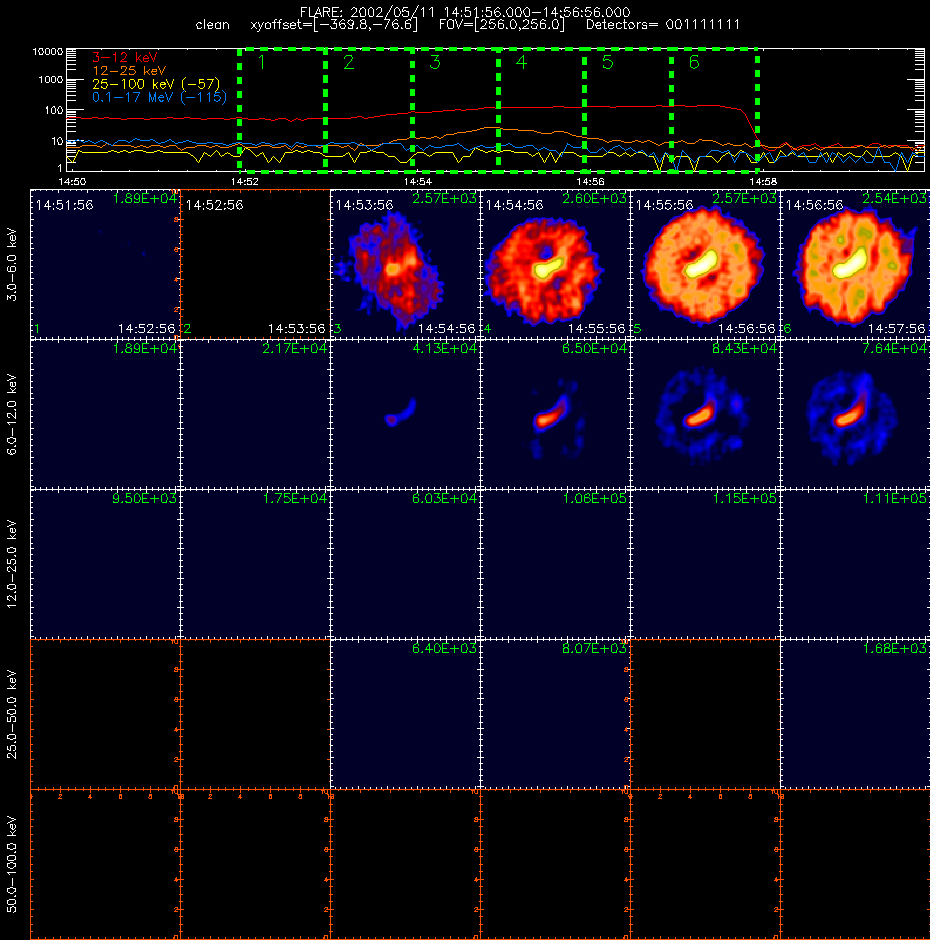Open the 3.0-6.0 keV image at 14:55:56

(x=705, y=264)
